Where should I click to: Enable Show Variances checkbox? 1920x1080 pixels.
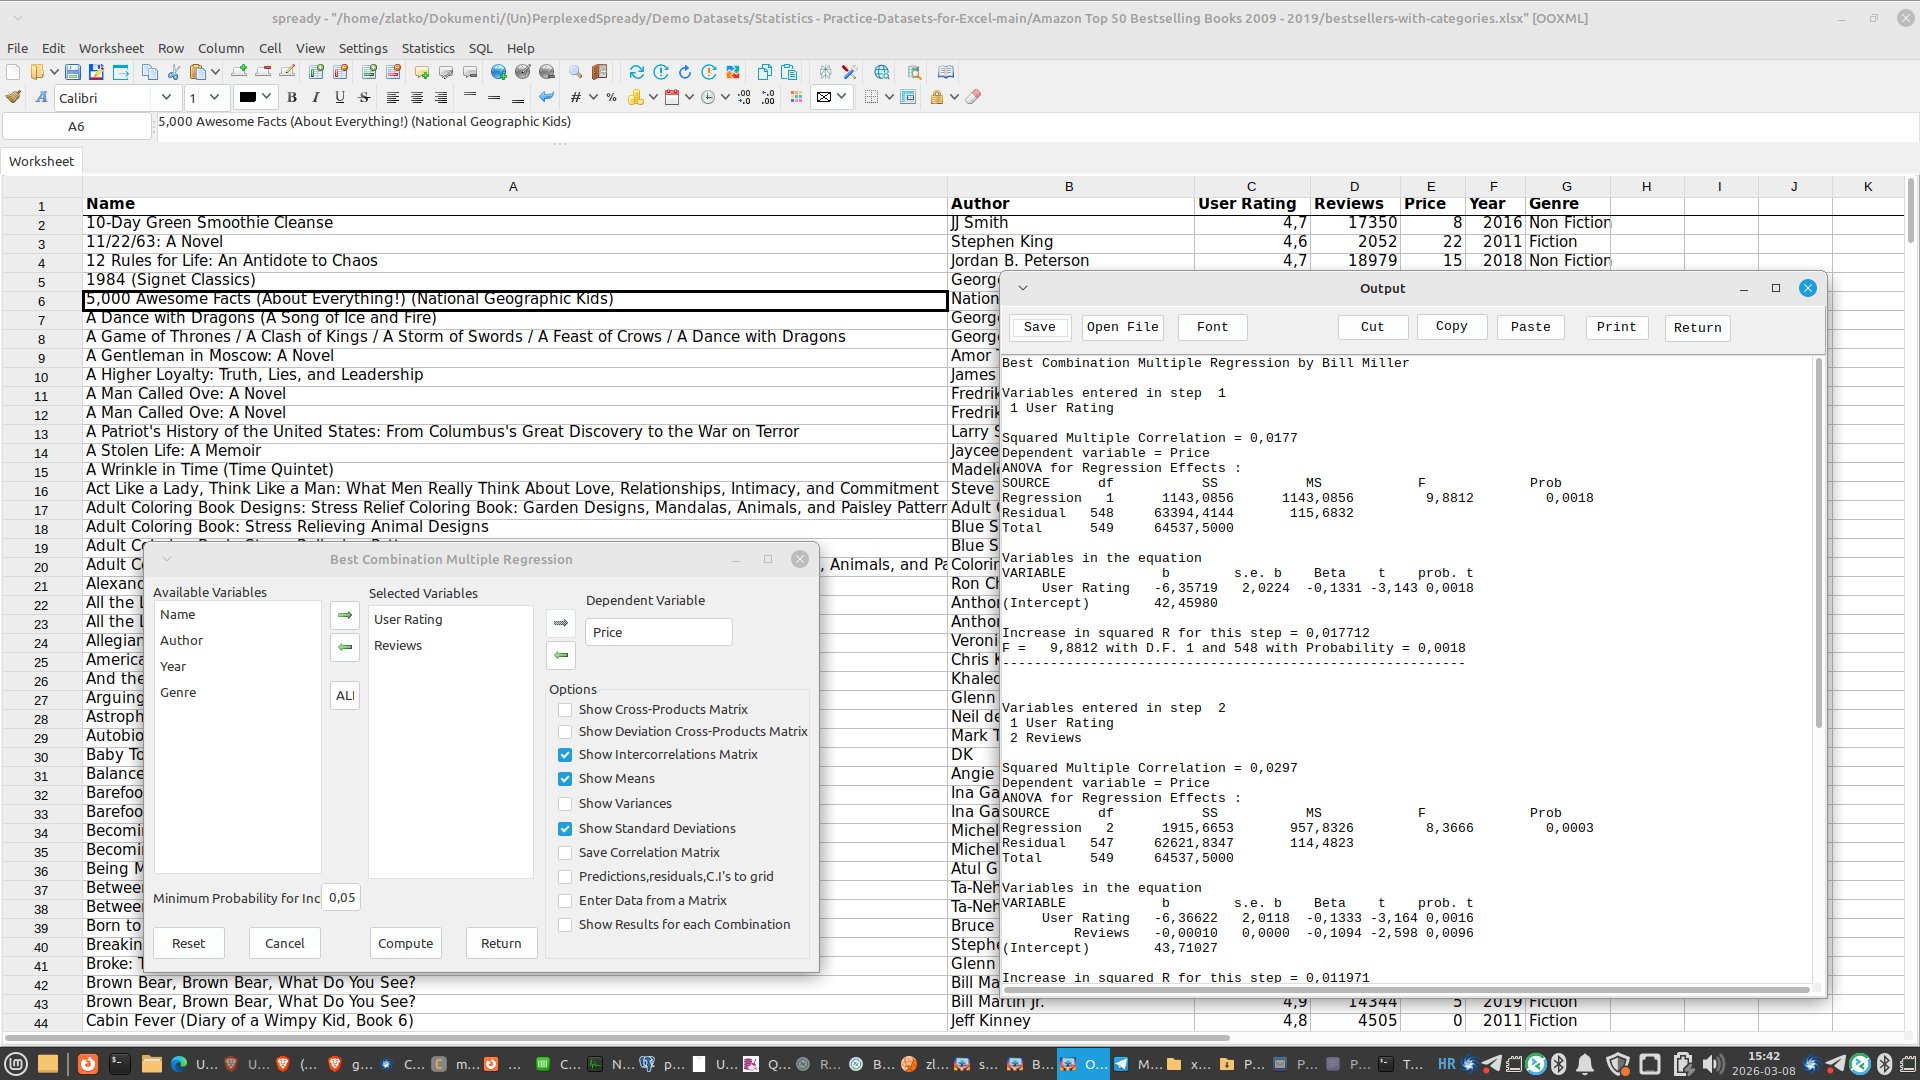565,804
